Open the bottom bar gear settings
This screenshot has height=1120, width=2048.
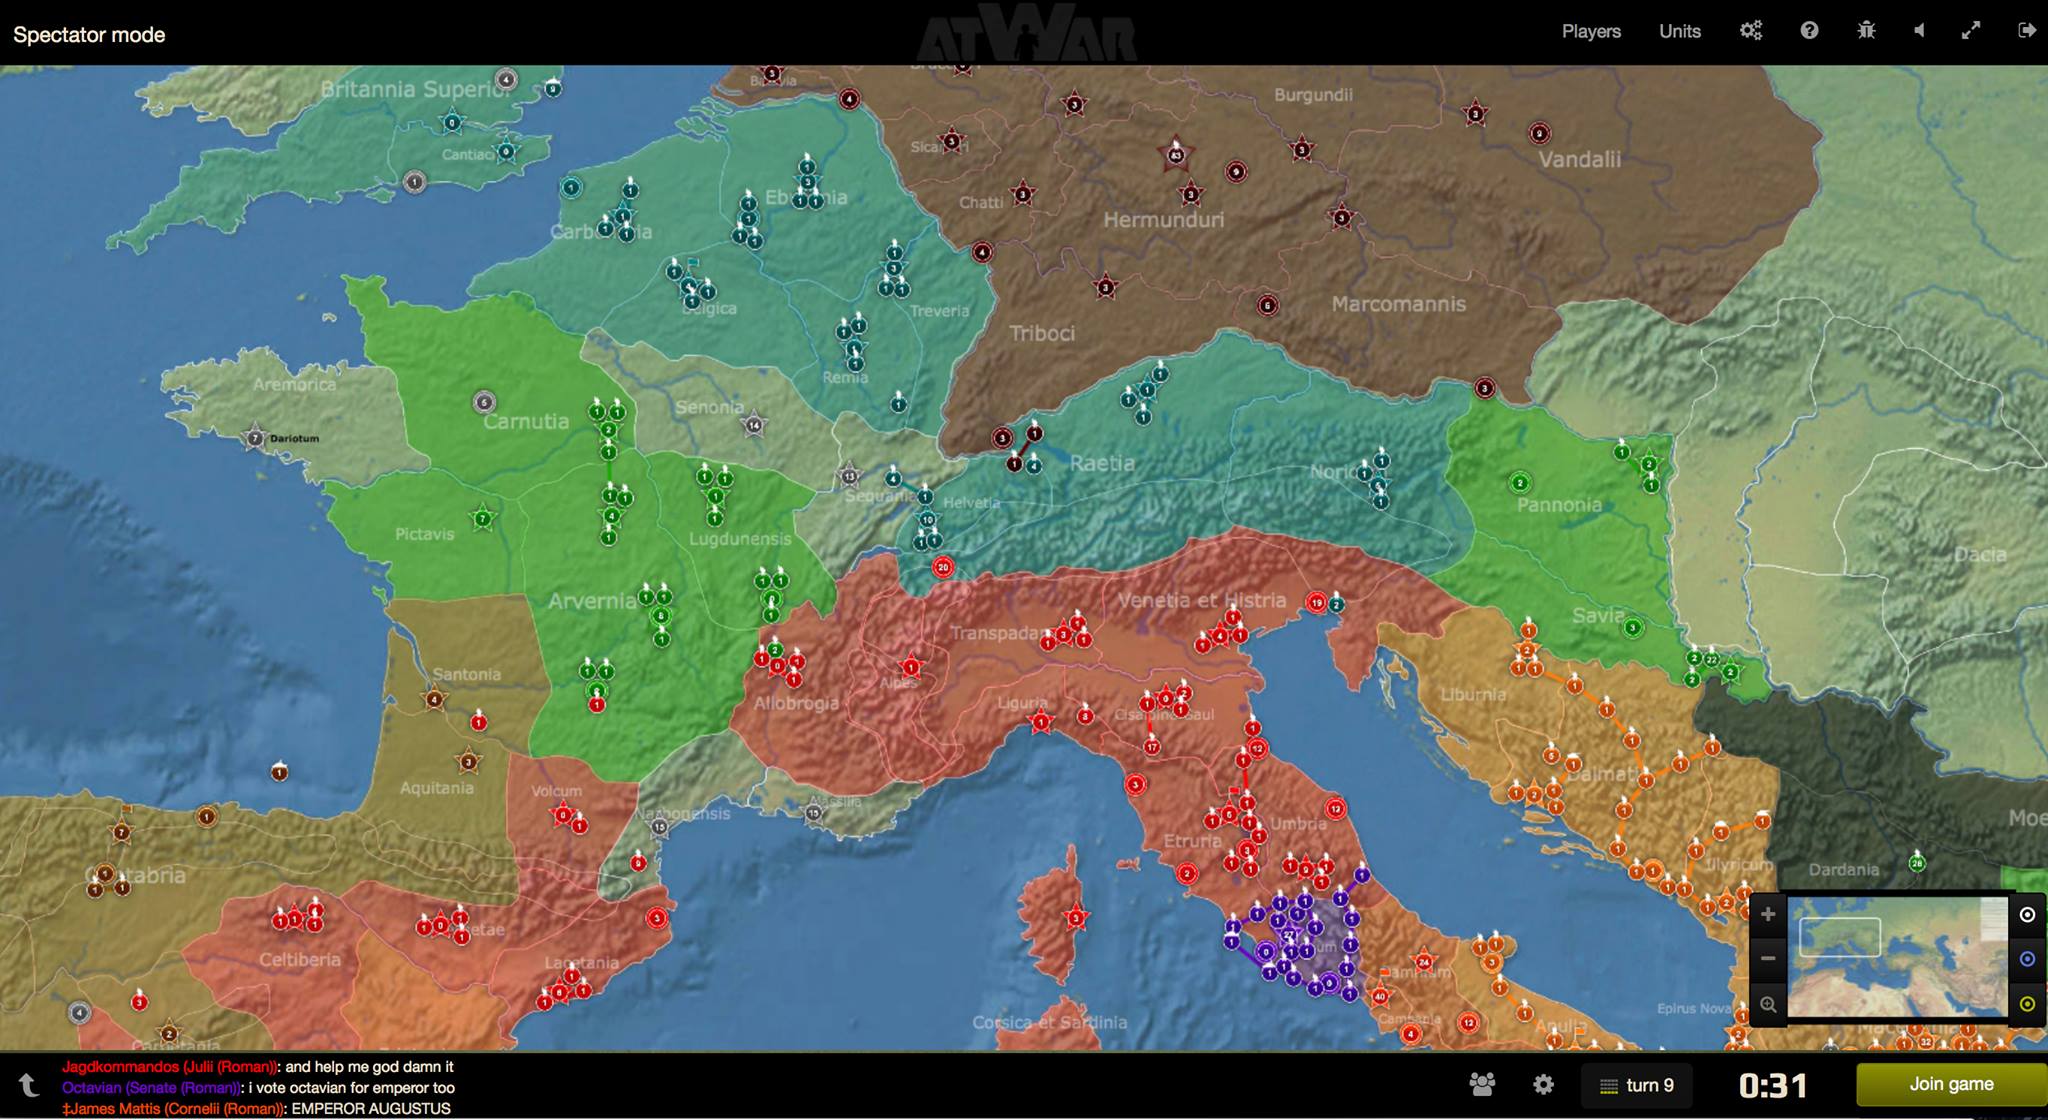click(x=1544, y=1084)
